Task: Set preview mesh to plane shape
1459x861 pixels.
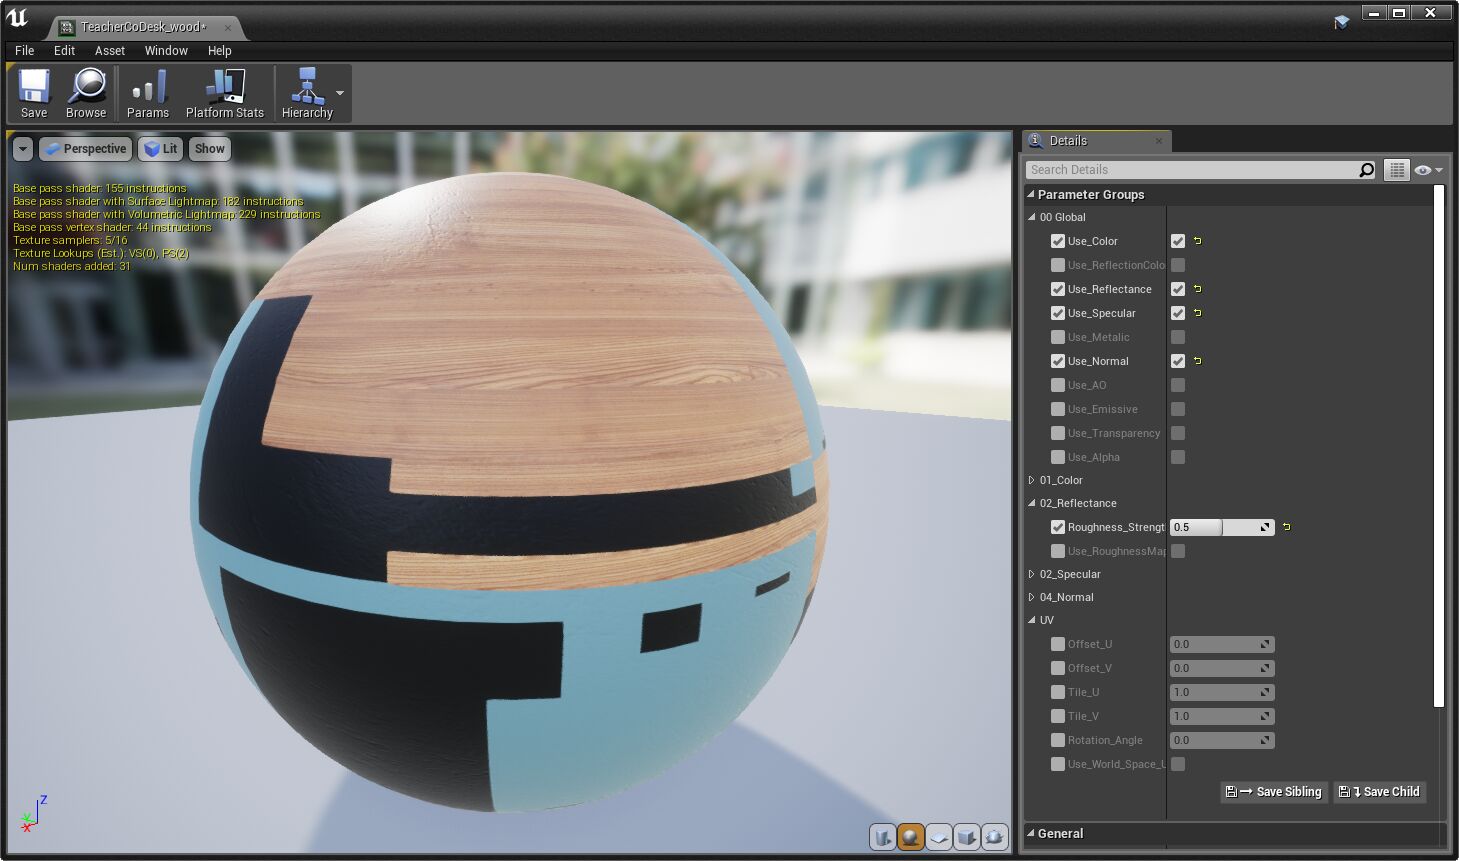Action: tap(938, 836)
